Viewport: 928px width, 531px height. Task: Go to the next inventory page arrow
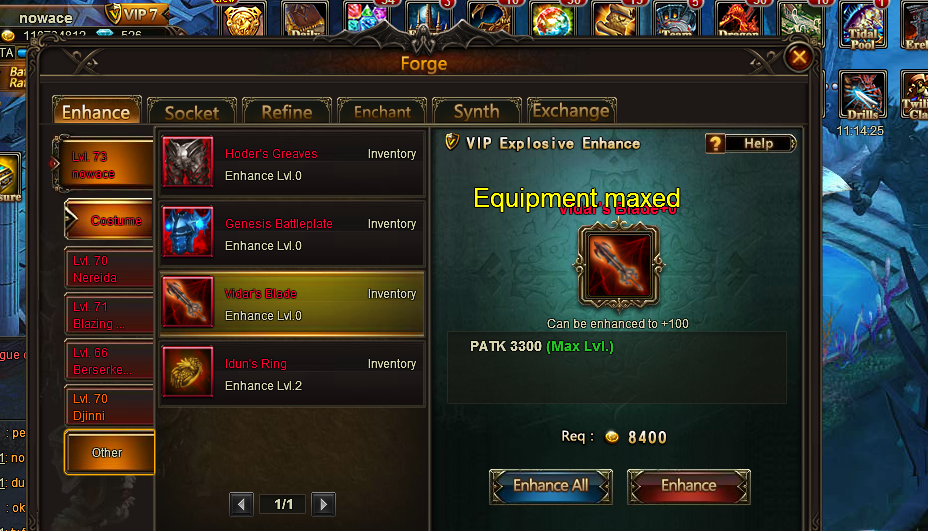point(323,504)
